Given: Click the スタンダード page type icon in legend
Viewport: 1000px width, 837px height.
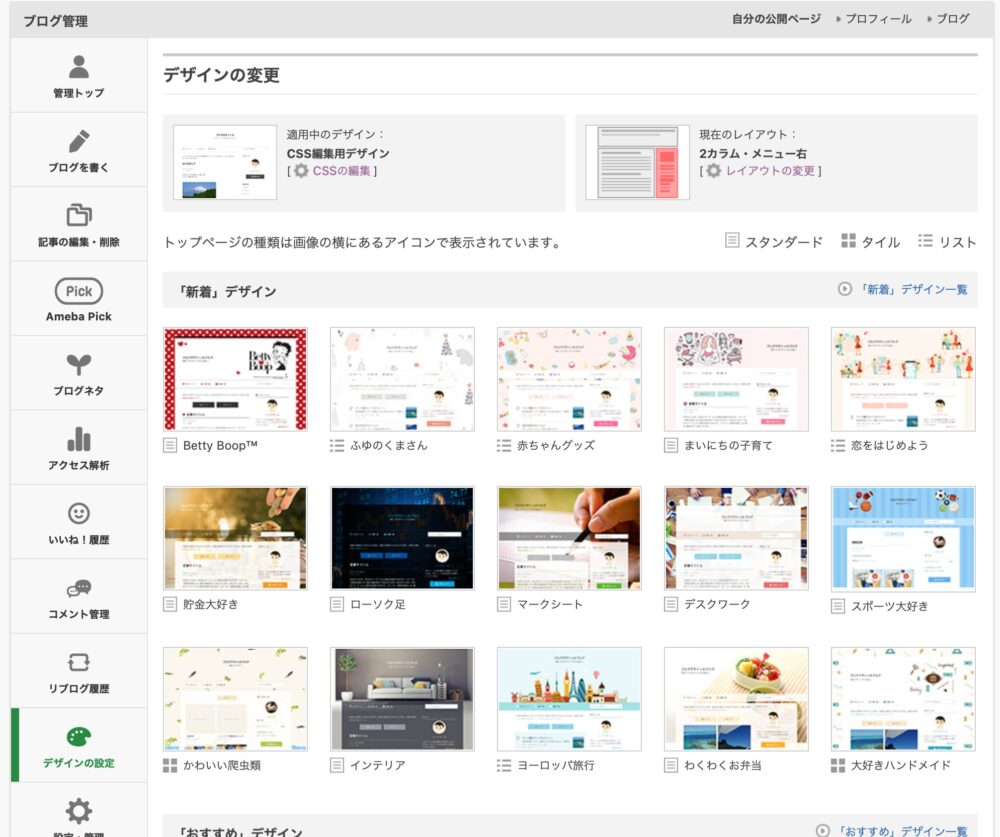Looking at the screenshot, I should (x=732, y=241).
